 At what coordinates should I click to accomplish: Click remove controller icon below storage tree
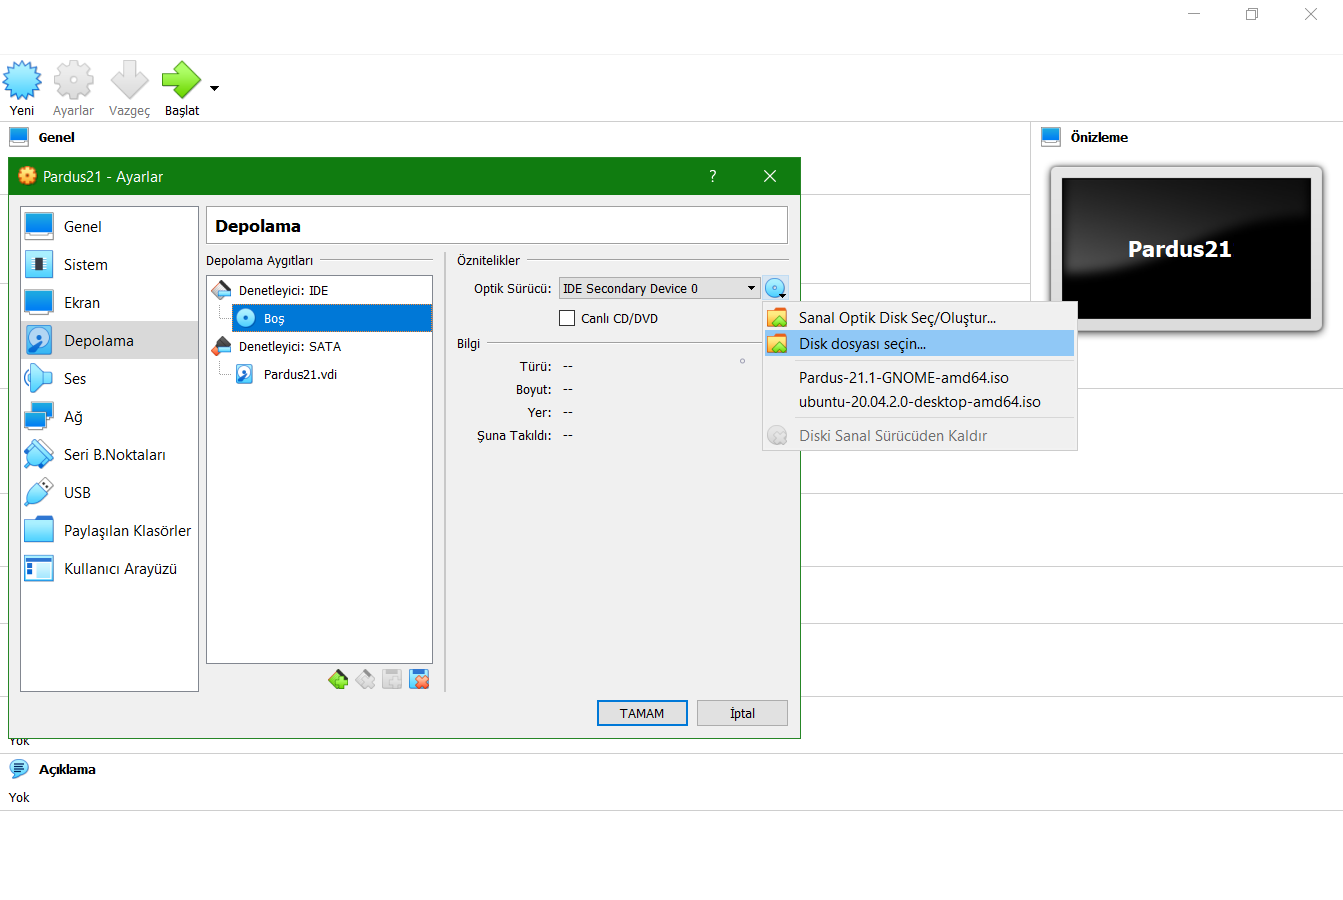pyautogui.click(x=365, y=680)
